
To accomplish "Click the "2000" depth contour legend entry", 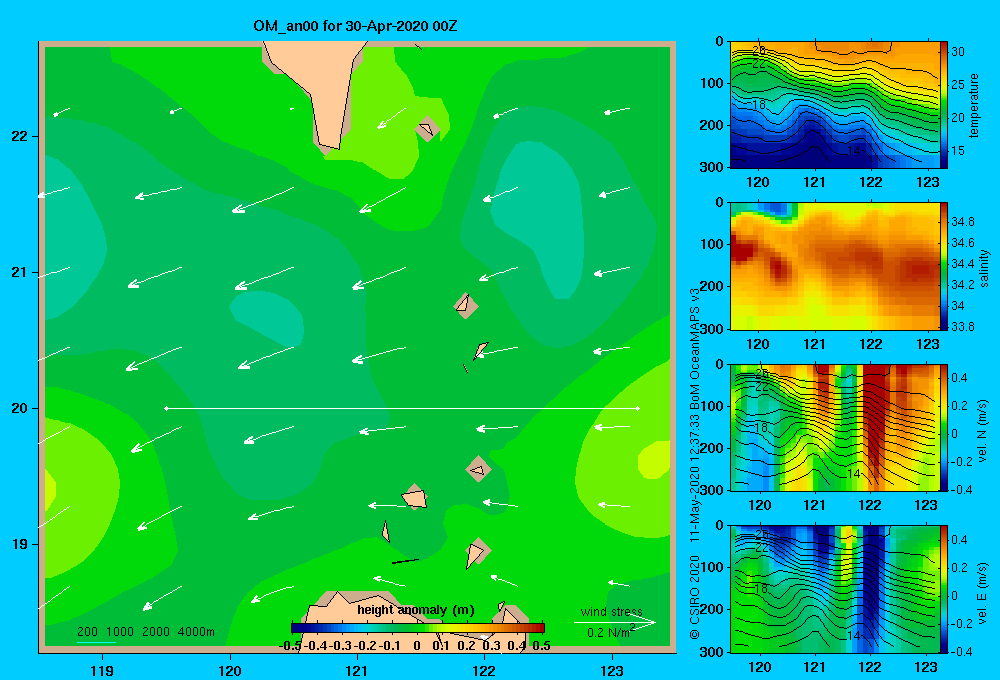I will (156, 632).
